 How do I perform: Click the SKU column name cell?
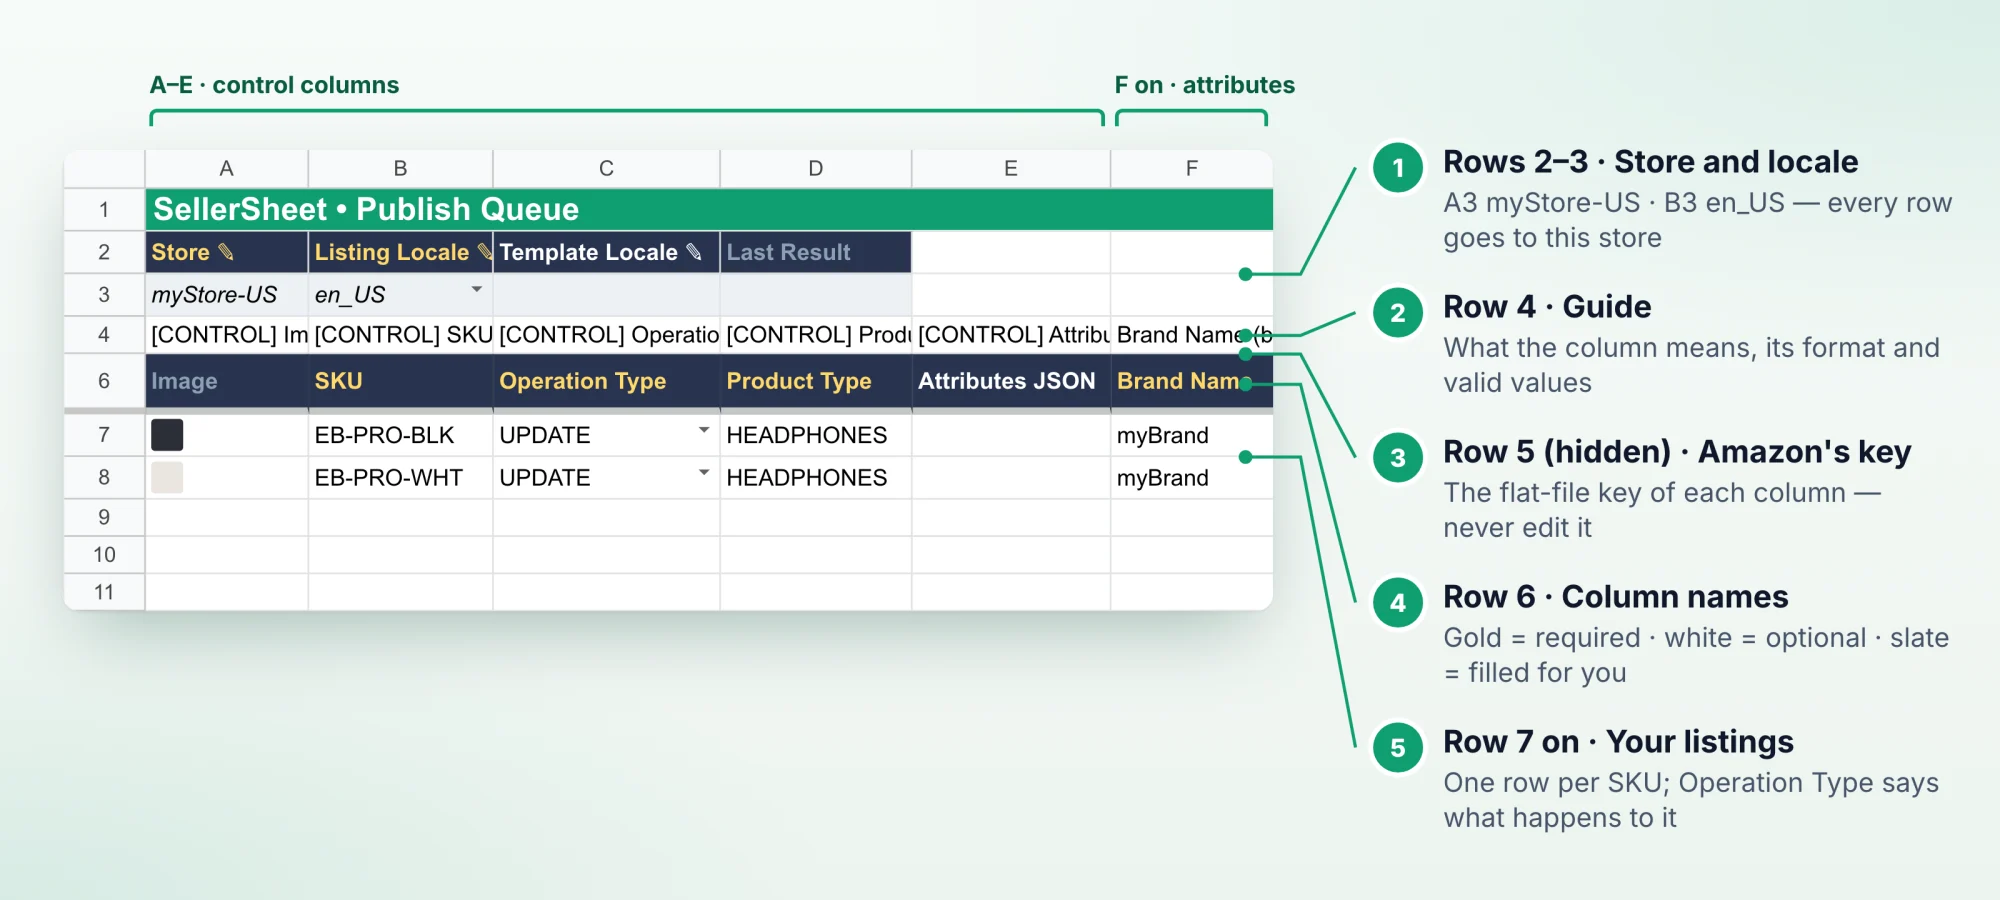(400, 381)
